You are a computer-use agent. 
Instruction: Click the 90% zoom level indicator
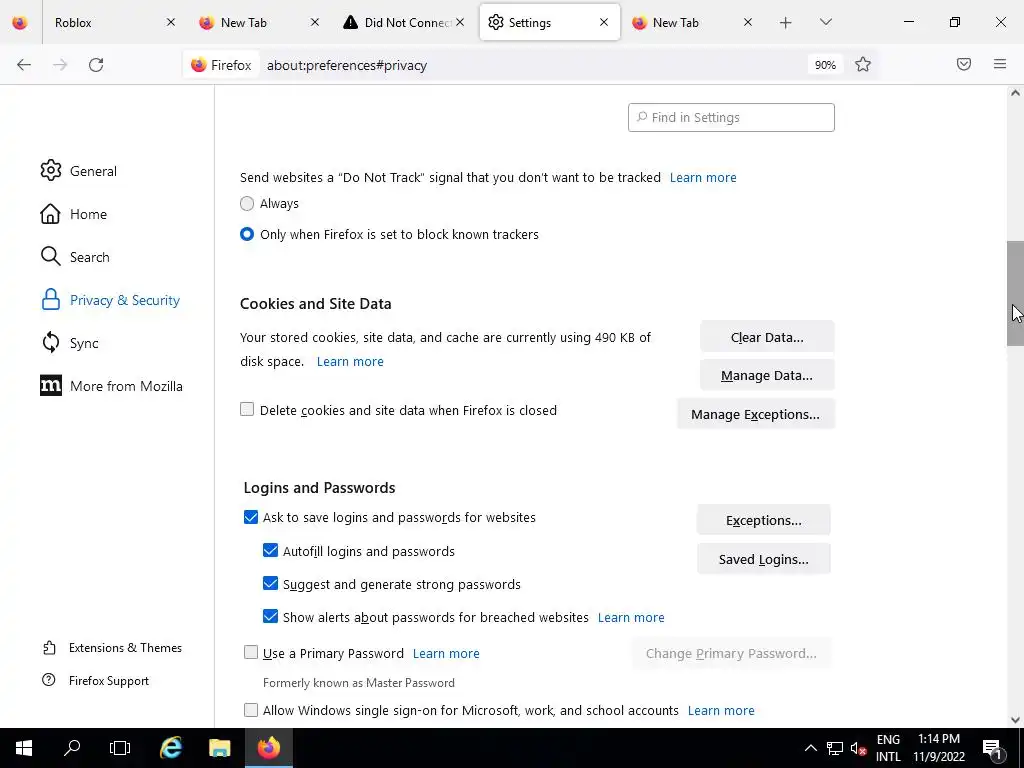tap(825, 65)
